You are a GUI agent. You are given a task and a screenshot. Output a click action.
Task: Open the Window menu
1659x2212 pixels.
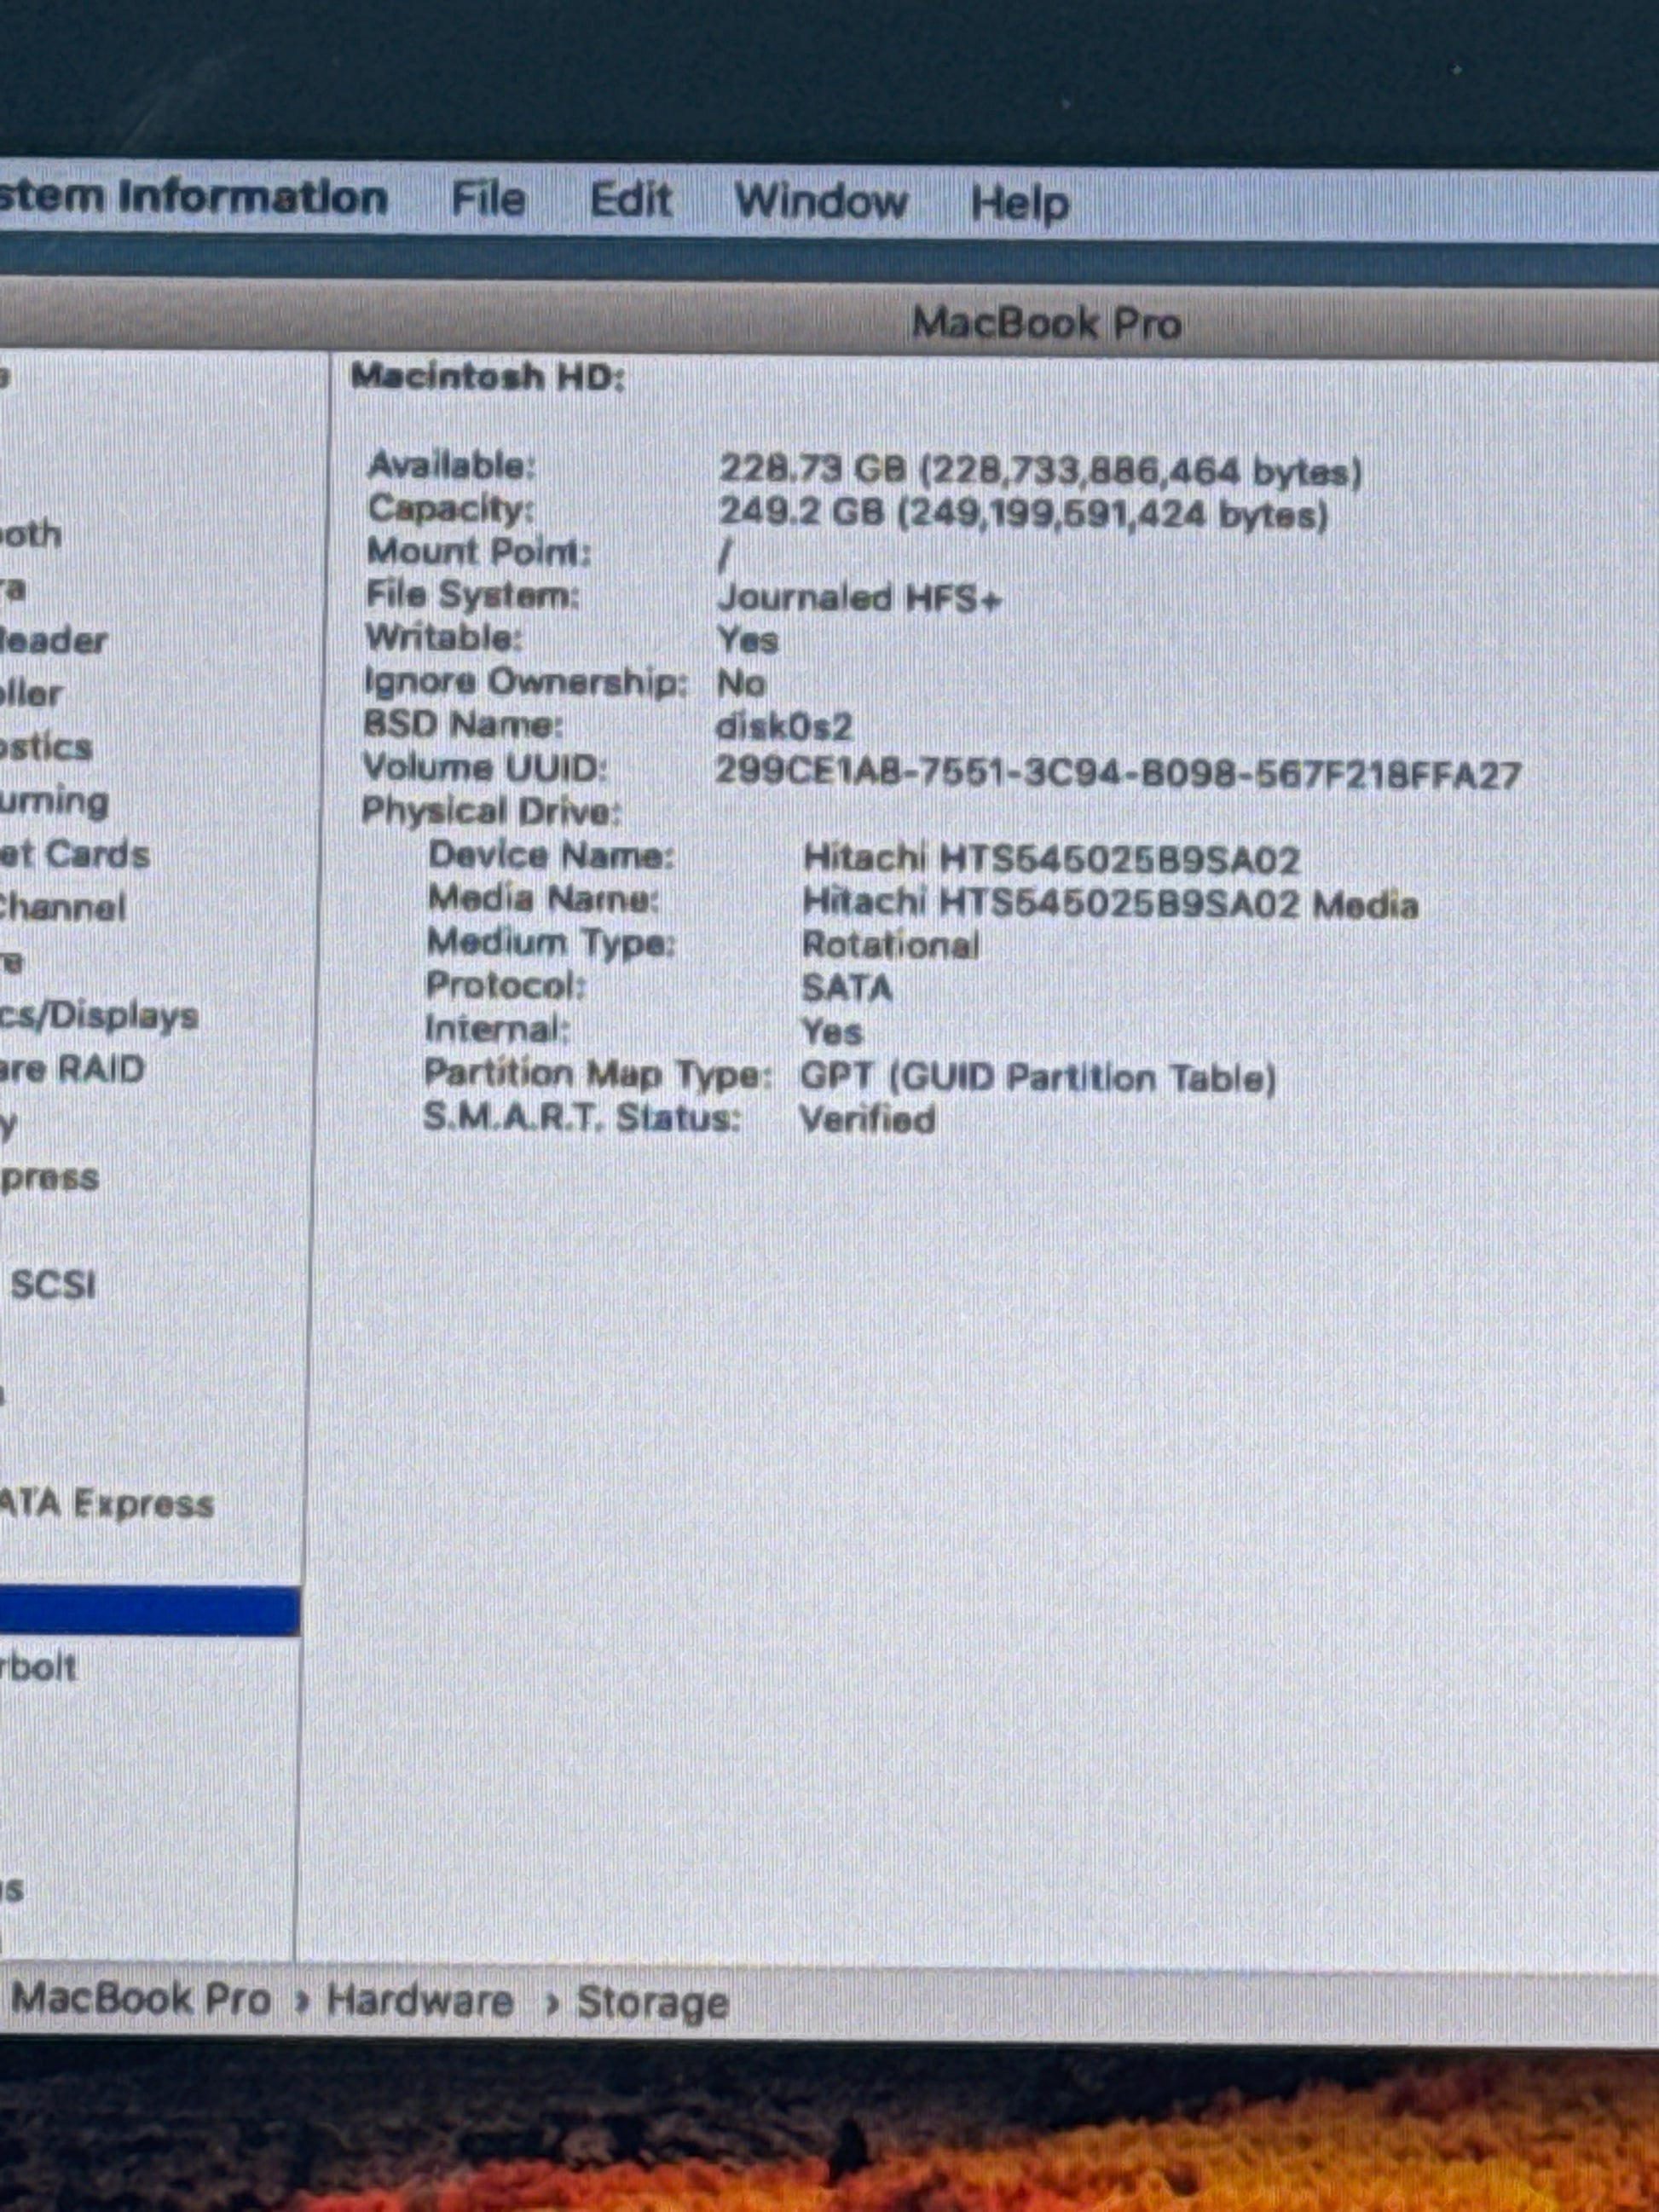pos(821,202)
